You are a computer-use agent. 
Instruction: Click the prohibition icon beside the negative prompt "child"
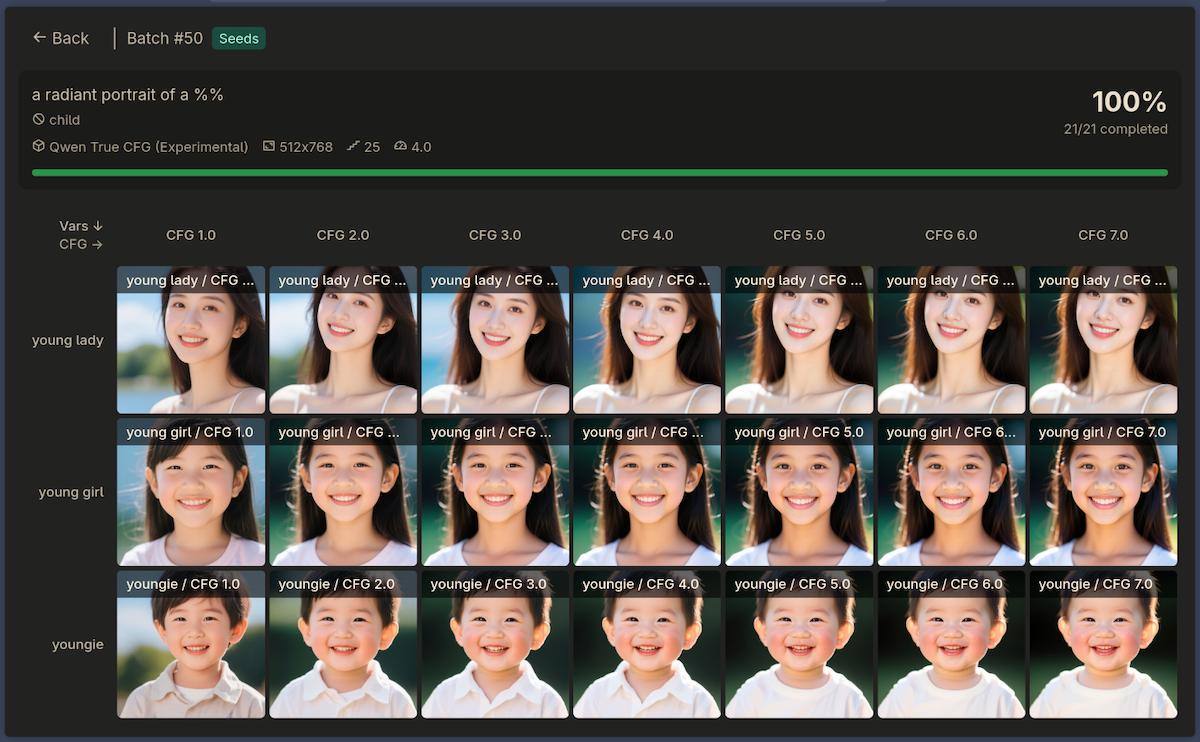40,120
